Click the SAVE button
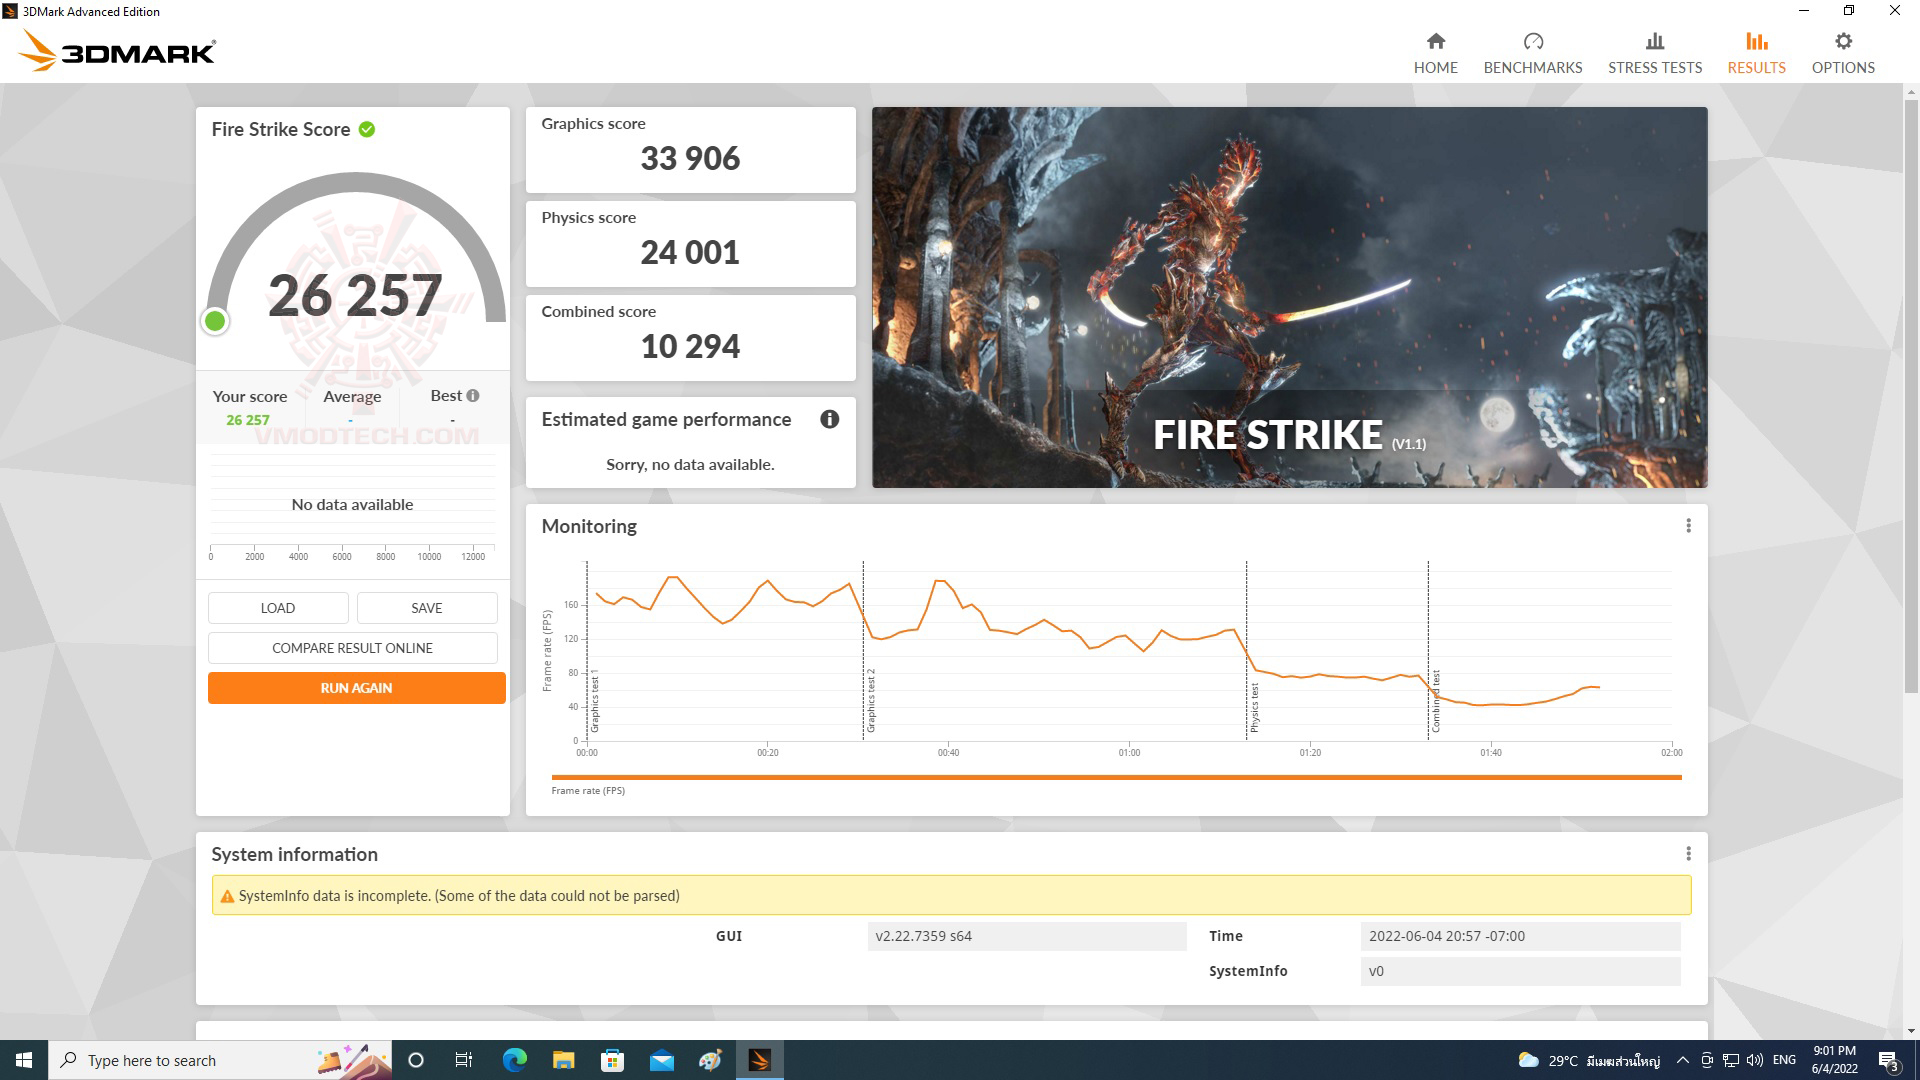 click(x=426, y=607)
